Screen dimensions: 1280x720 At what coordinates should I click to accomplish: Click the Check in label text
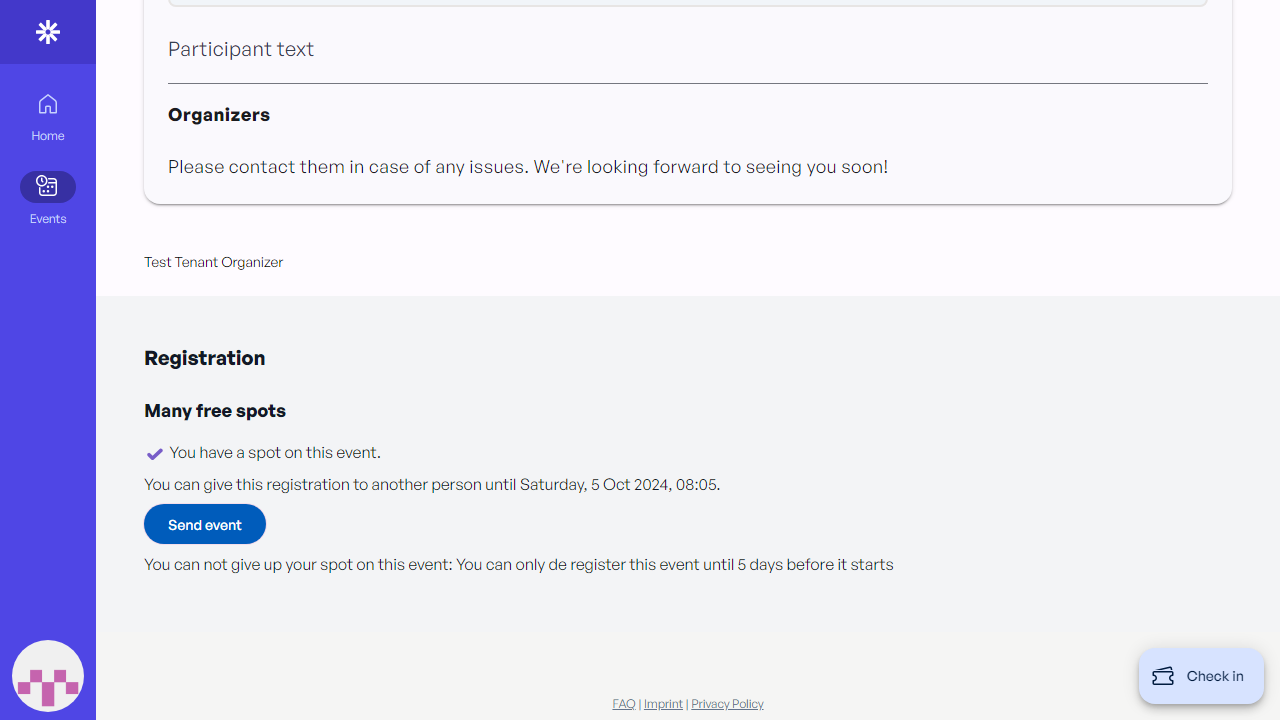point(1215,676)
